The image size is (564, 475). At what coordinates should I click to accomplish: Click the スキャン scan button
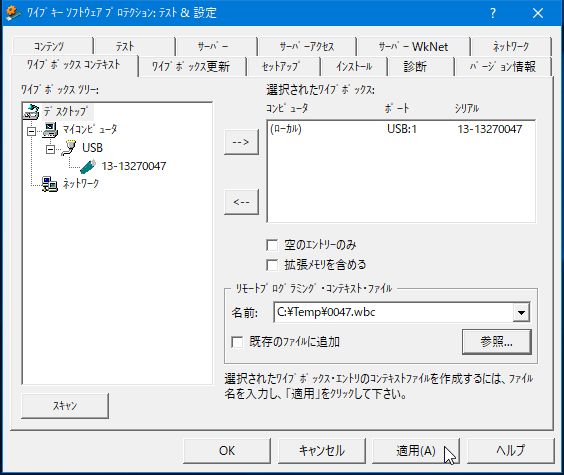tap(65, 406)
